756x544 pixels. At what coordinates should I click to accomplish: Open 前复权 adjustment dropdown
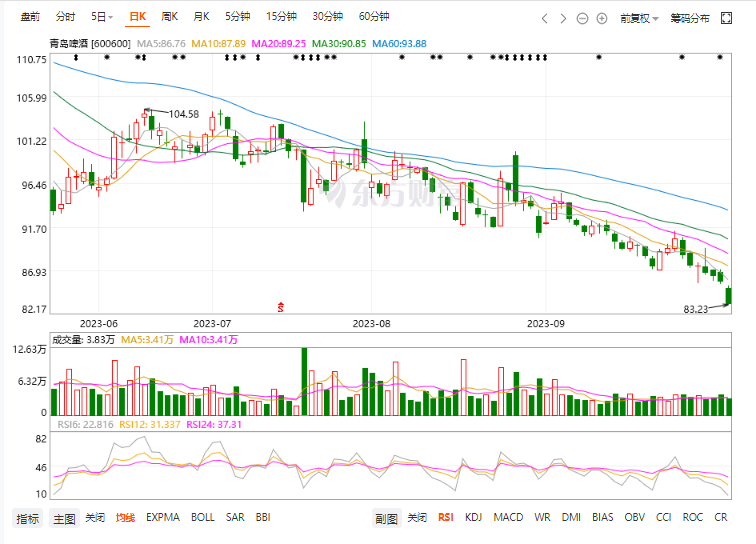point(639,18)
